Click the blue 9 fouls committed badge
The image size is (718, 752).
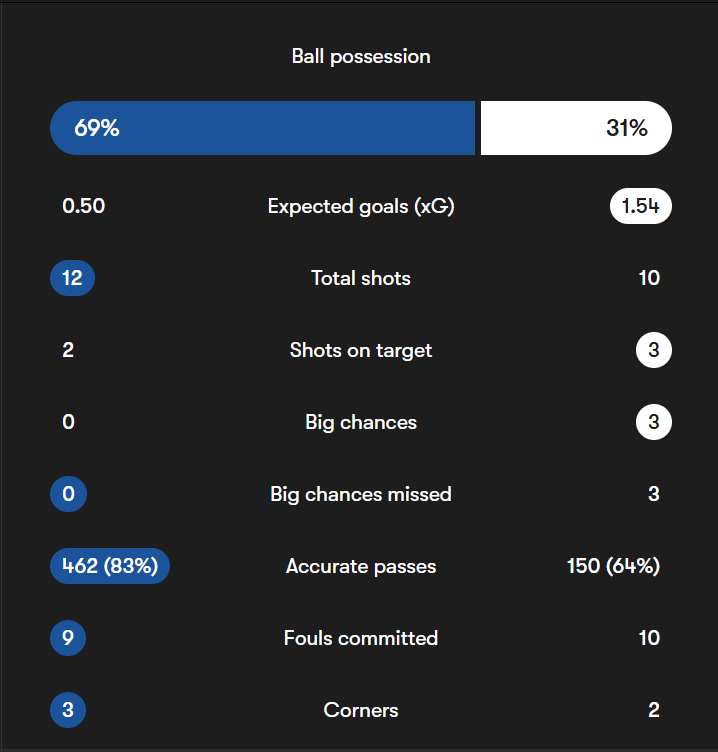[68, 638]
